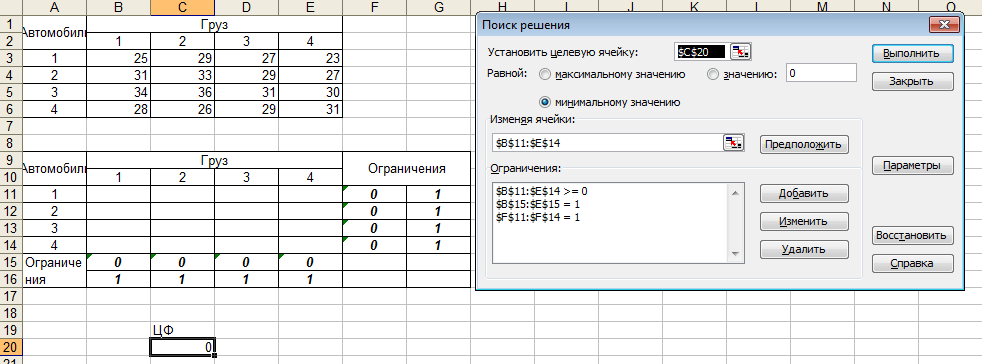Screen dimensions: 982x364
Task: Click cell E5 with value 30
Action: click(310, 92)
